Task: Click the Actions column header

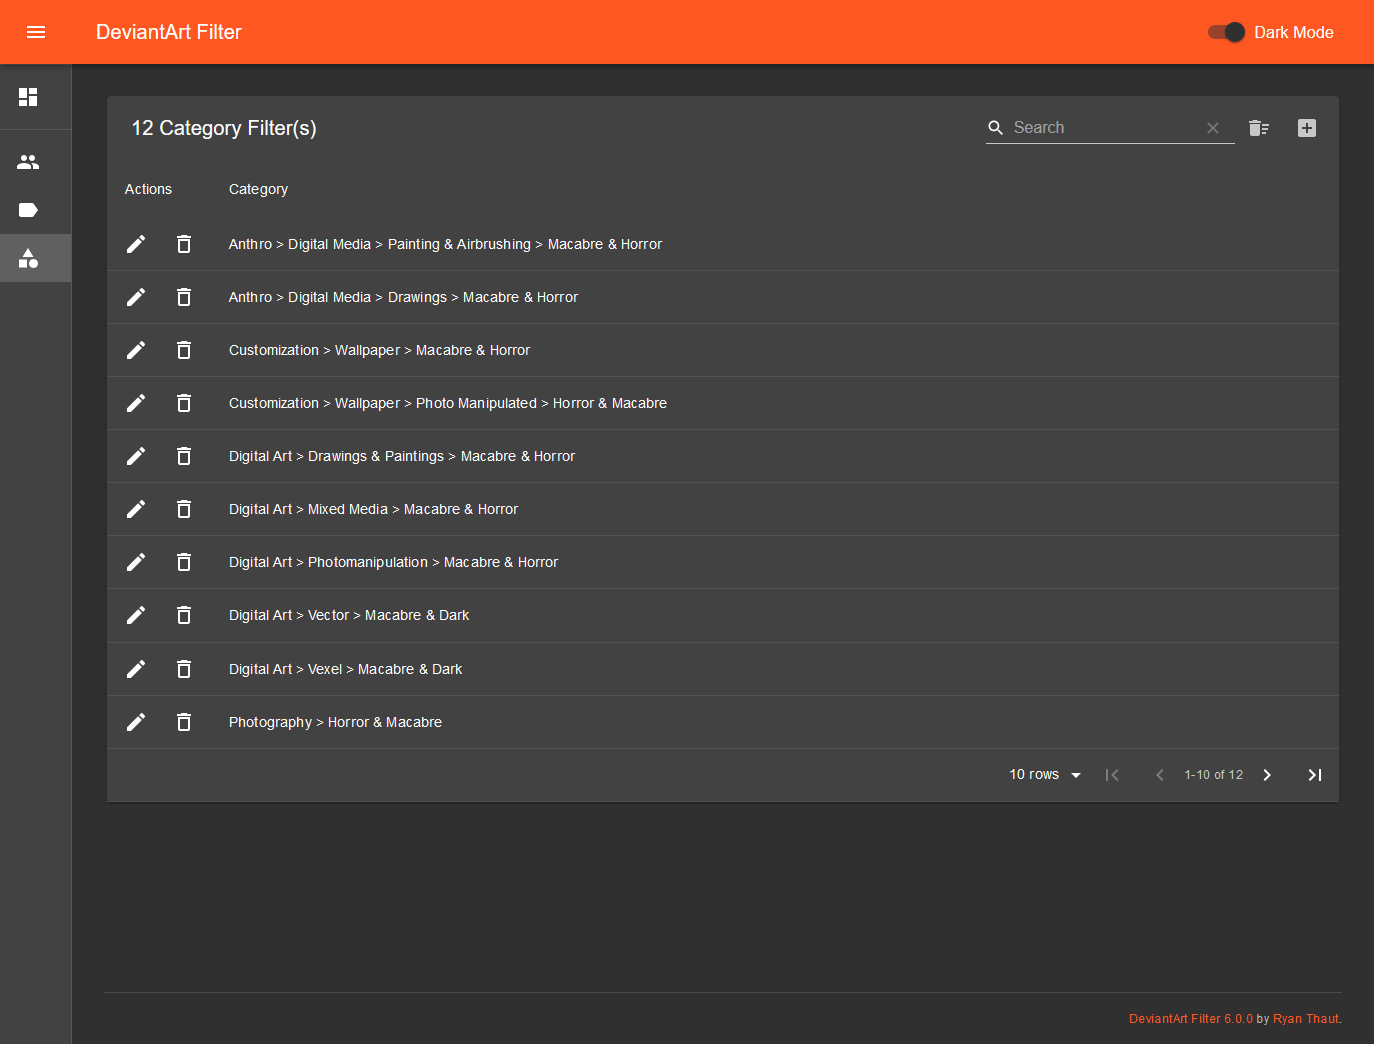Action: (x=148, y=189)
